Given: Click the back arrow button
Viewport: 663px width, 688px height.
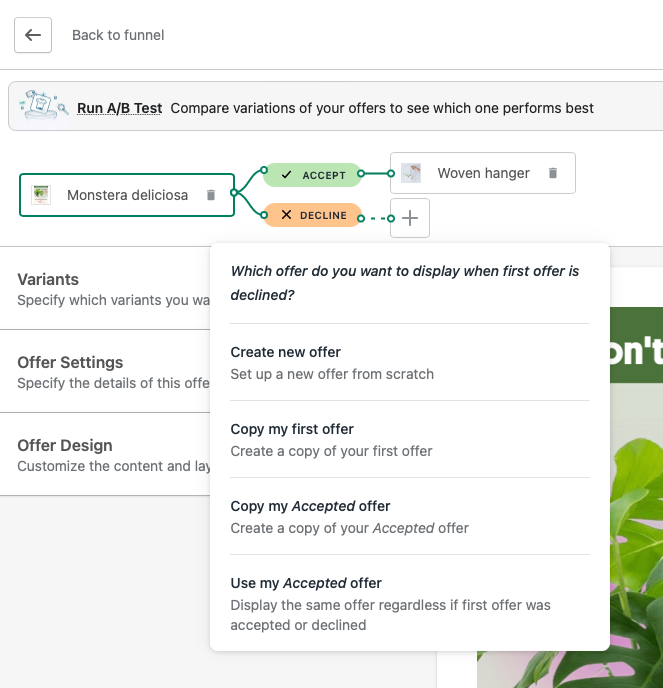Looking at the screenshot, I should pyautogui.click(x=33, y=35).
